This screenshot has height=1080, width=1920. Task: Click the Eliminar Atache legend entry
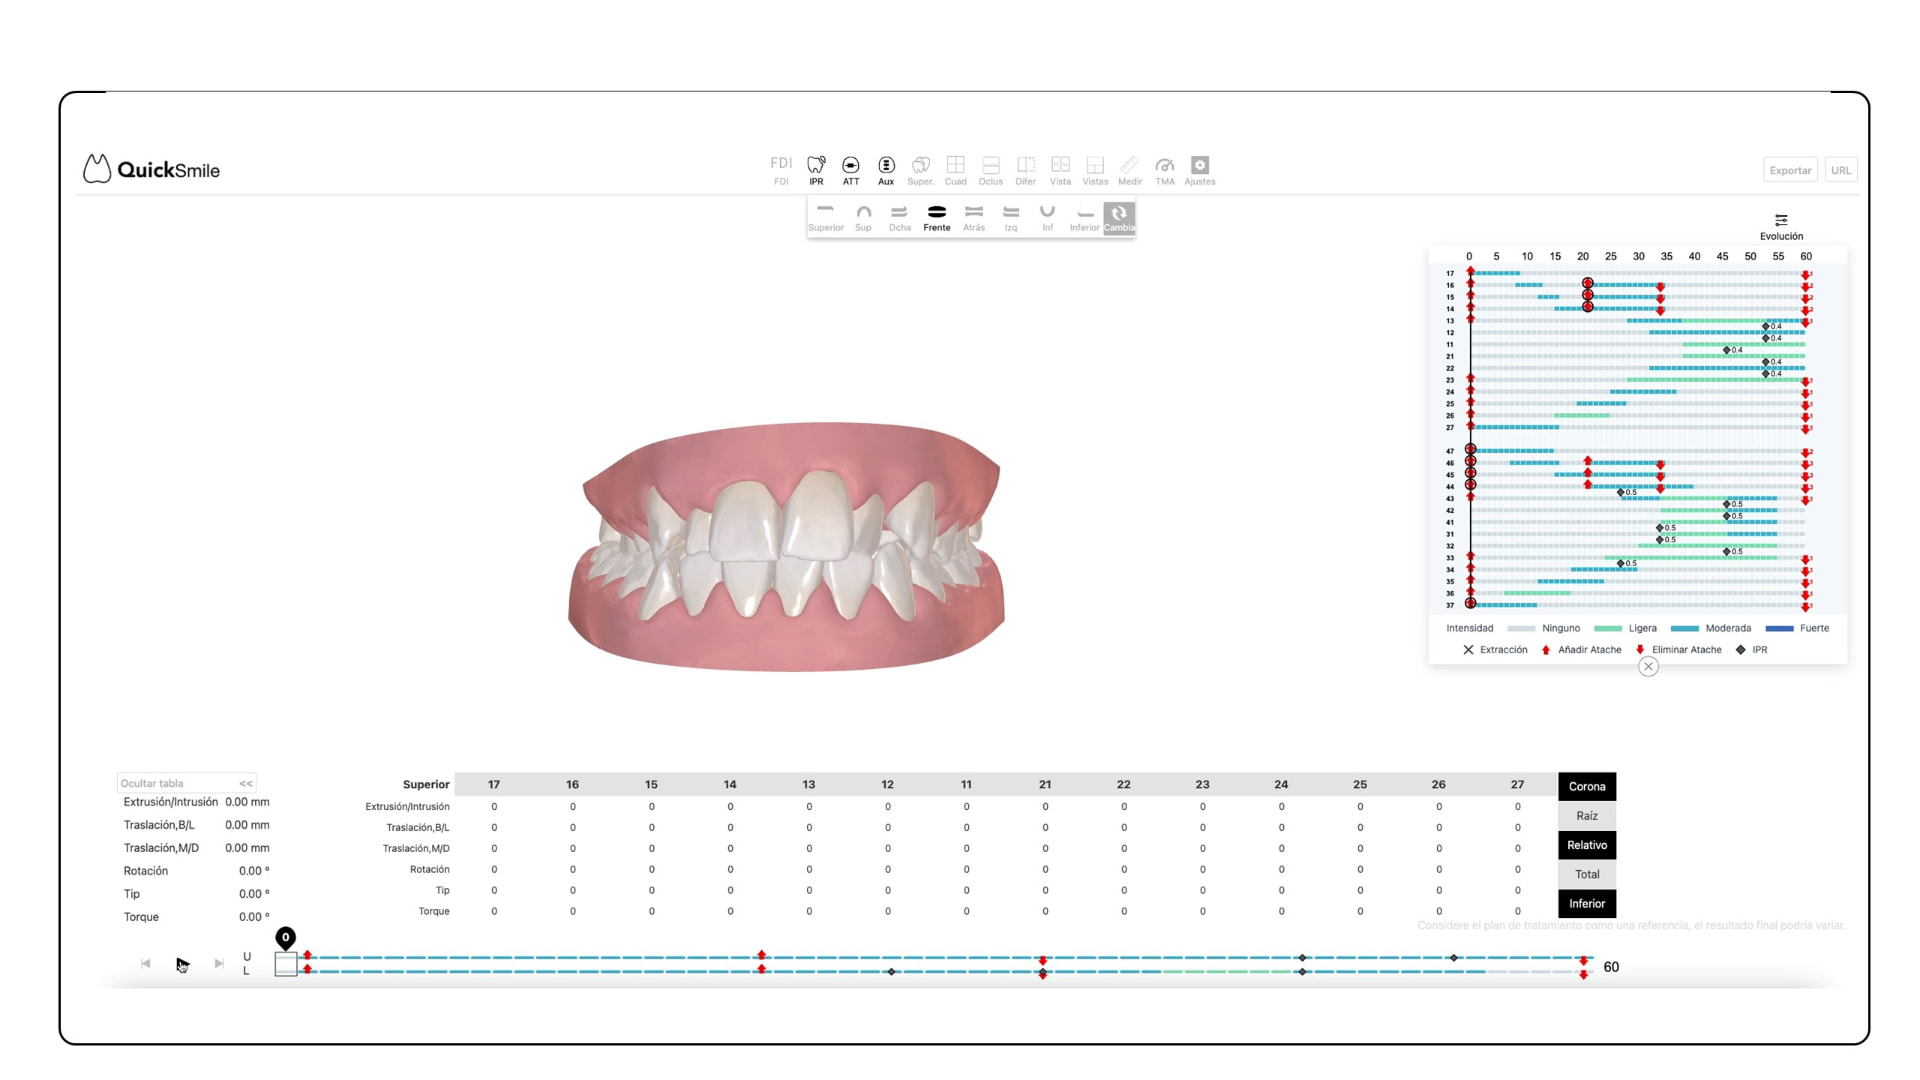[x=1678, y=650]
